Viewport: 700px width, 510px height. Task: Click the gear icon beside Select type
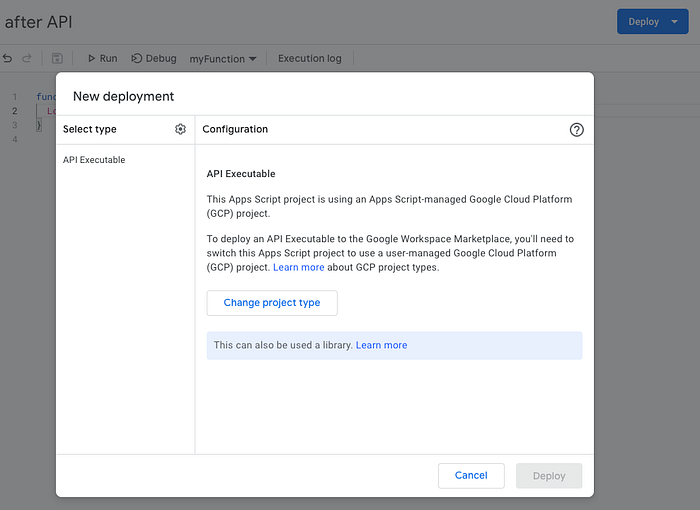point(181,129)
